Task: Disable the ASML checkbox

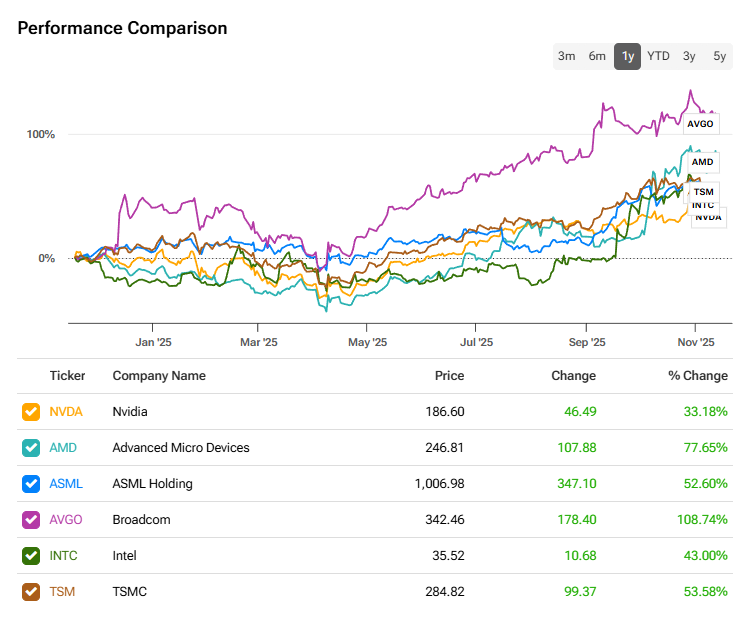Action: tap(31, 484)
